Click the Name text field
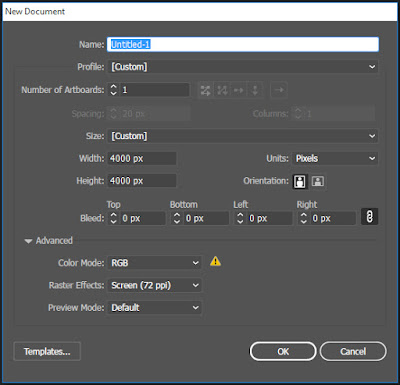 coord(243,44)
